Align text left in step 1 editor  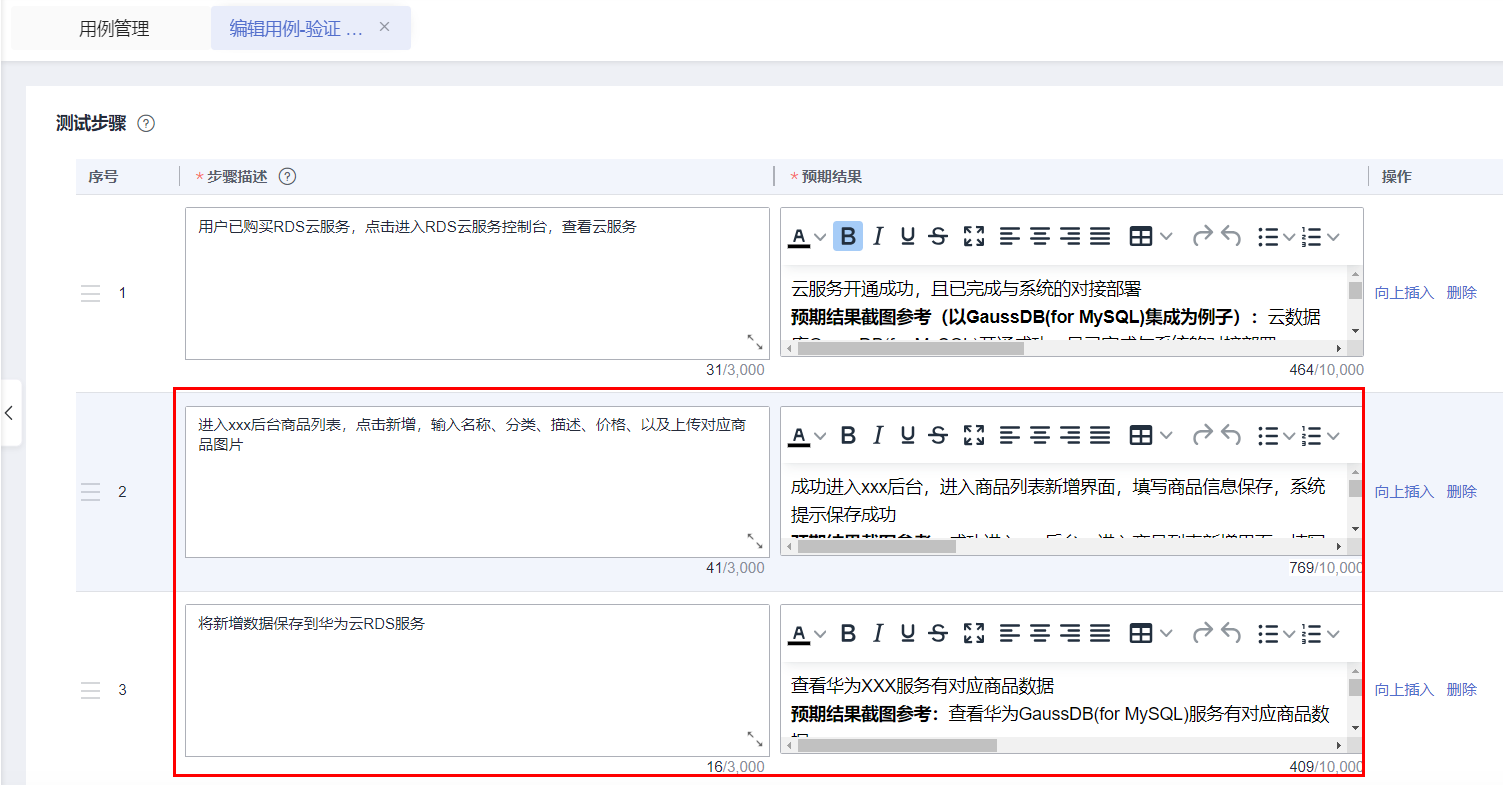(1010, 237)
